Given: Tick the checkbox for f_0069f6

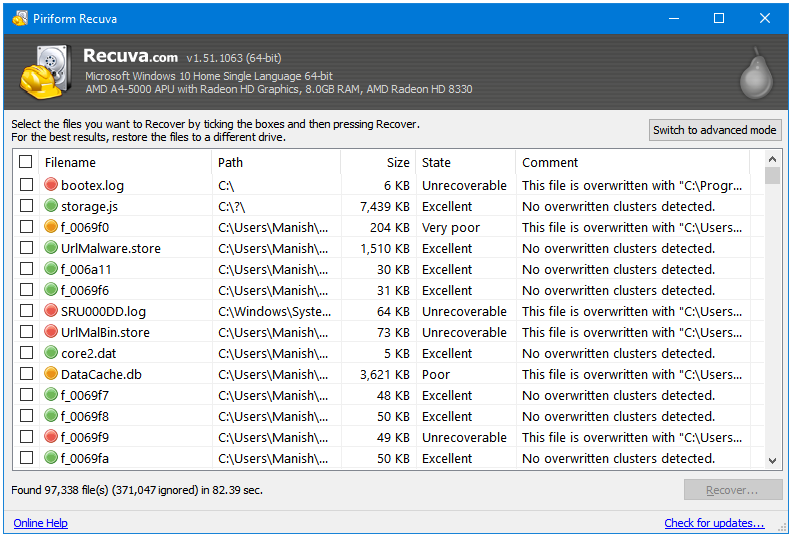Looking at the screenshot, I should (26, 290).
